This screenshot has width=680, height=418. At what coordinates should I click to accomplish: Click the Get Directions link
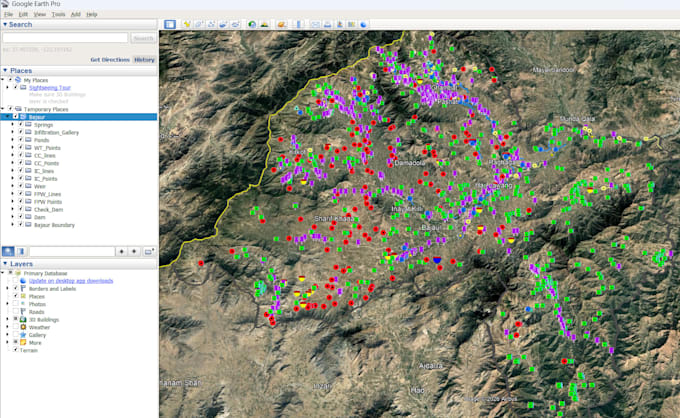[110, 59]
